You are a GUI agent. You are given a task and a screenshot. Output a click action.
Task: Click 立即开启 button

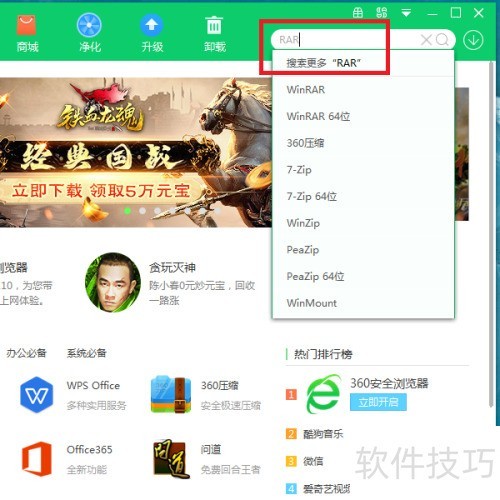378,402
